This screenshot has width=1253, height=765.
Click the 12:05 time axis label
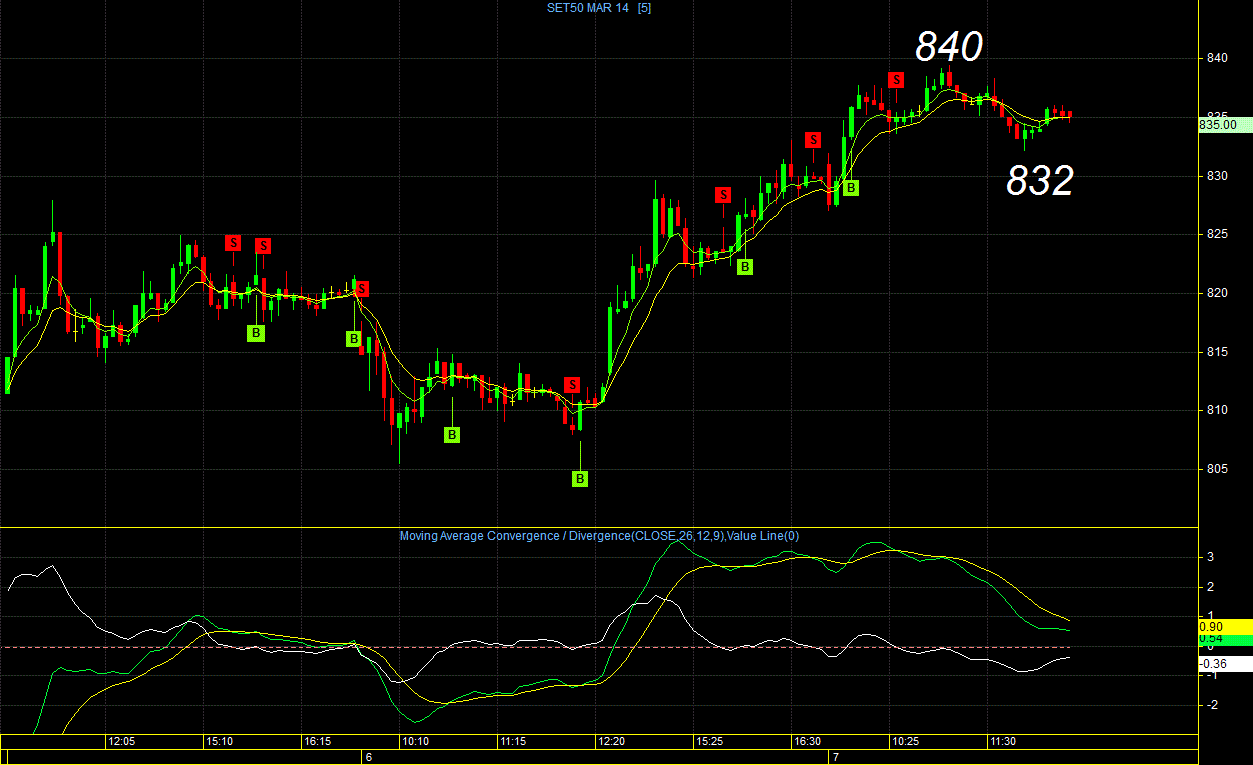click(x=122, y=742)
